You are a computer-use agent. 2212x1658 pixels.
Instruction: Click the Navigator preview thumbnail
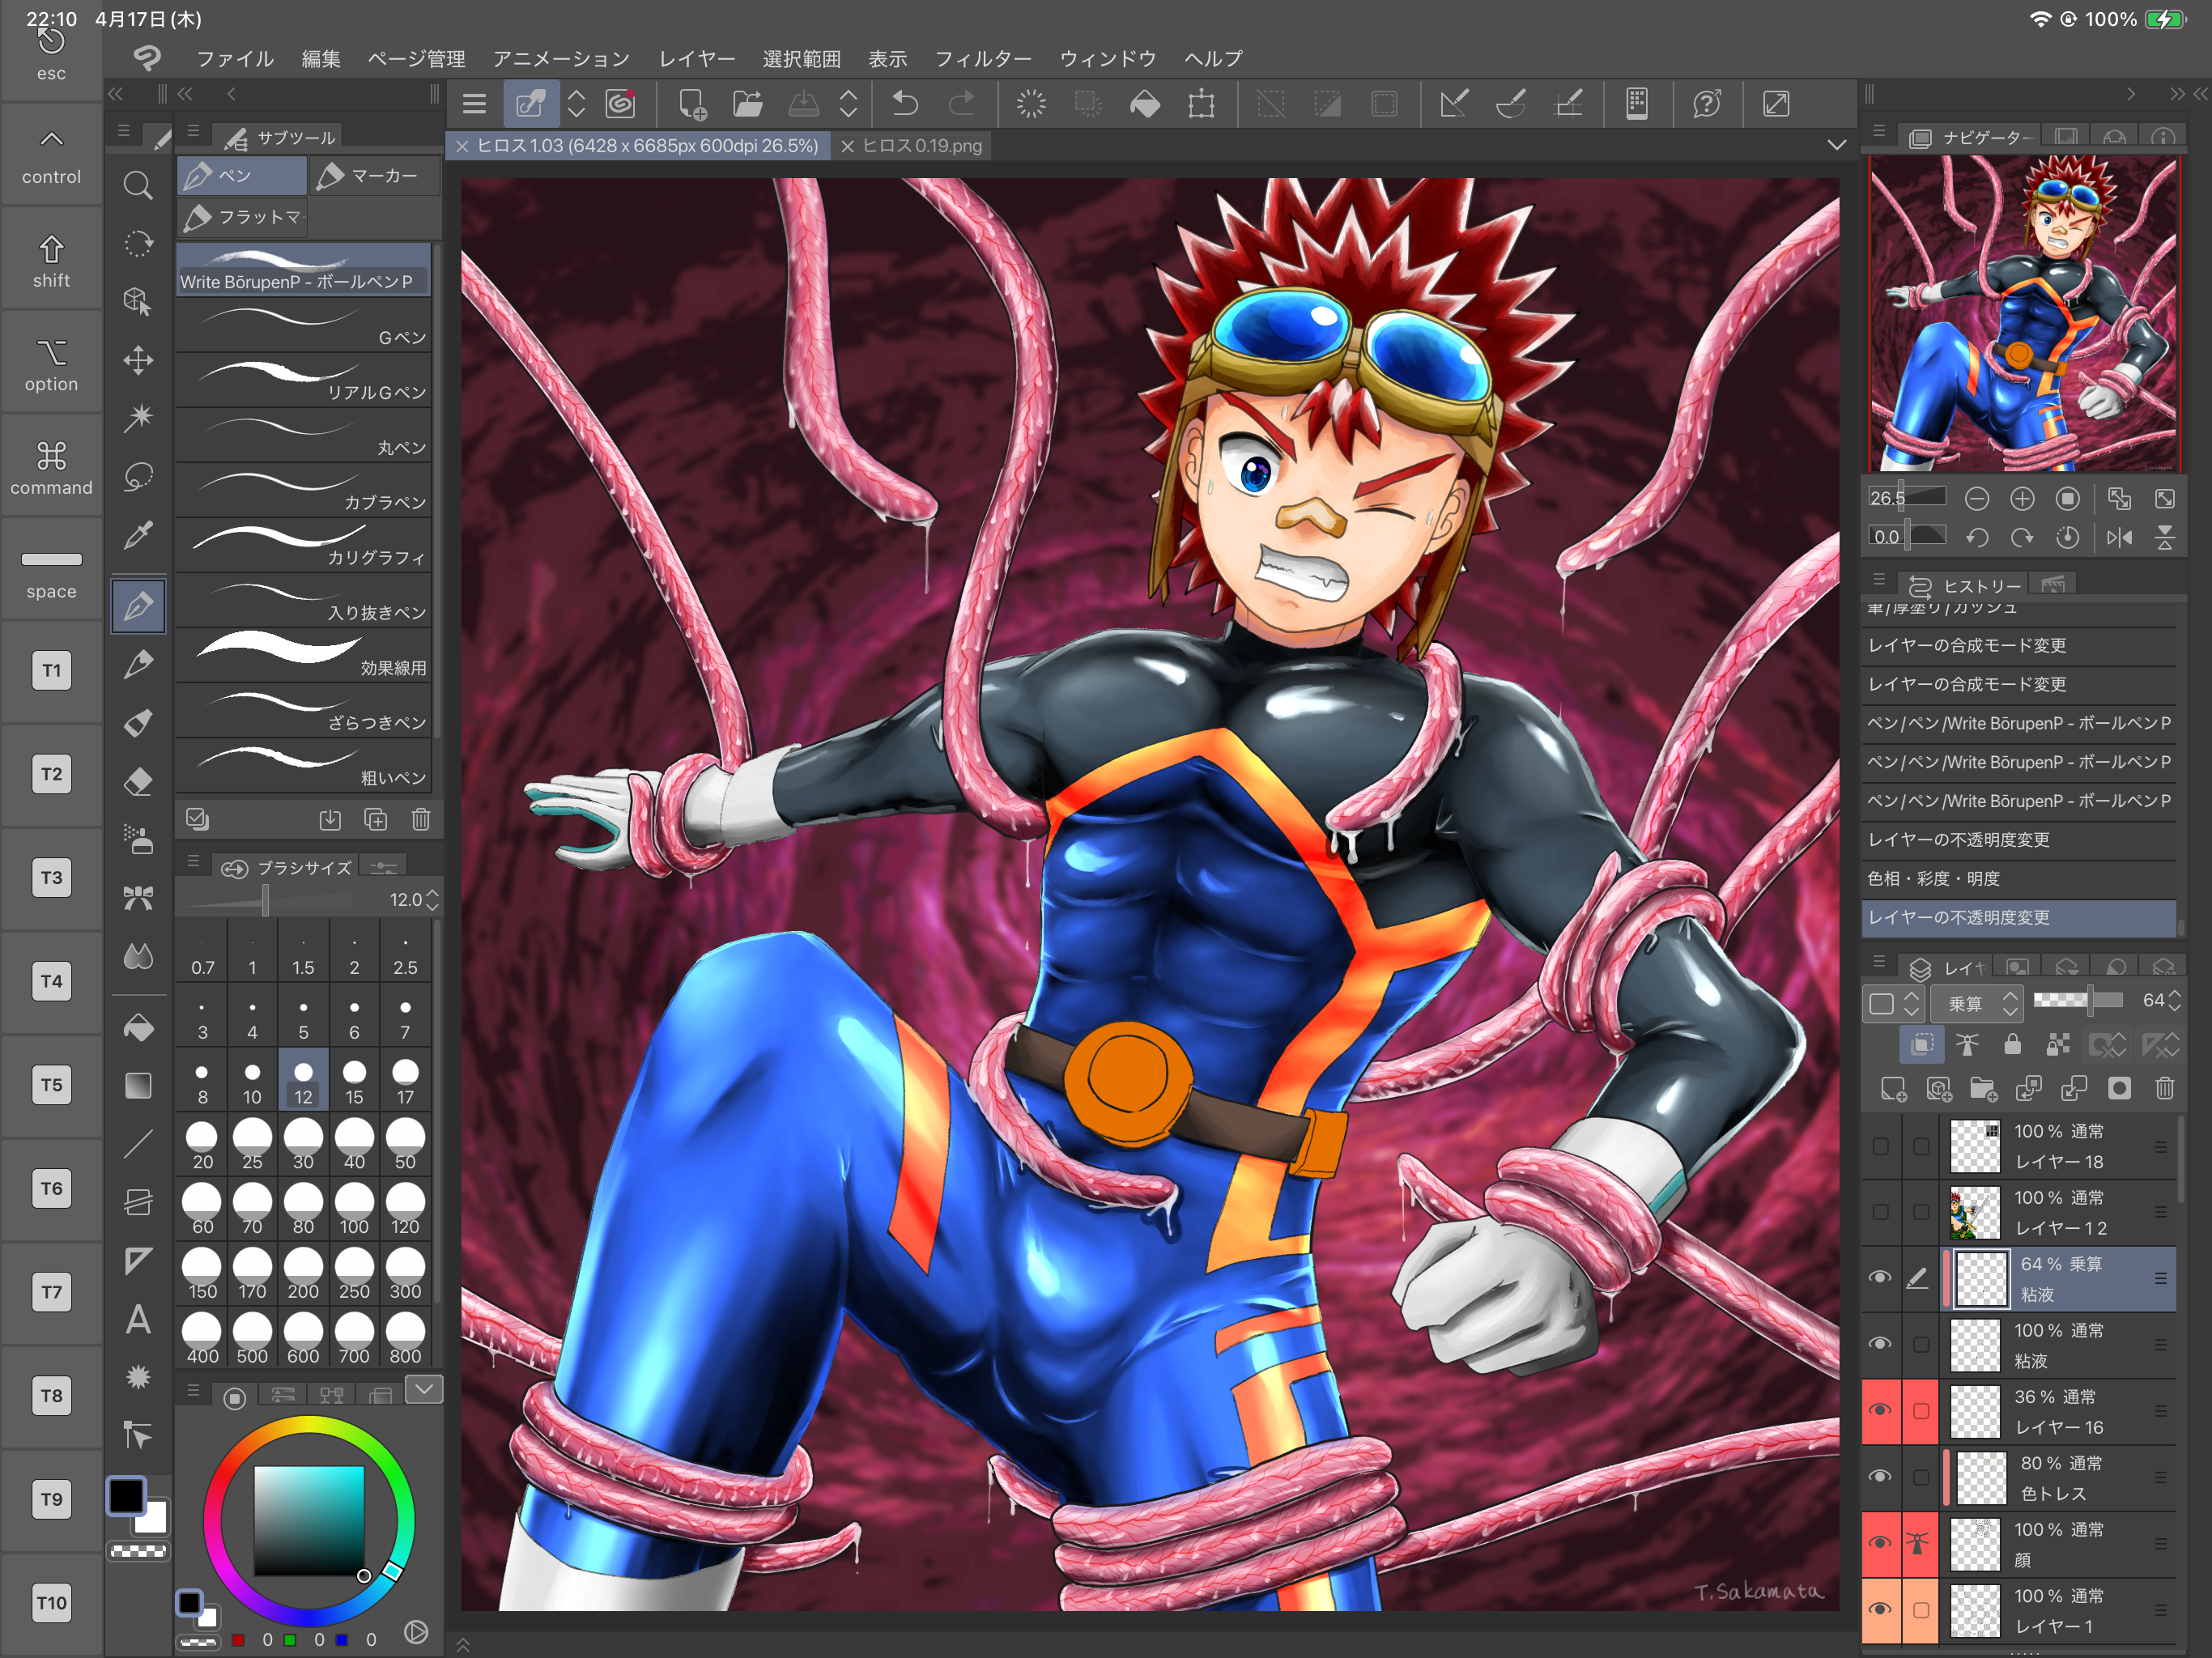pos(2024,313)
